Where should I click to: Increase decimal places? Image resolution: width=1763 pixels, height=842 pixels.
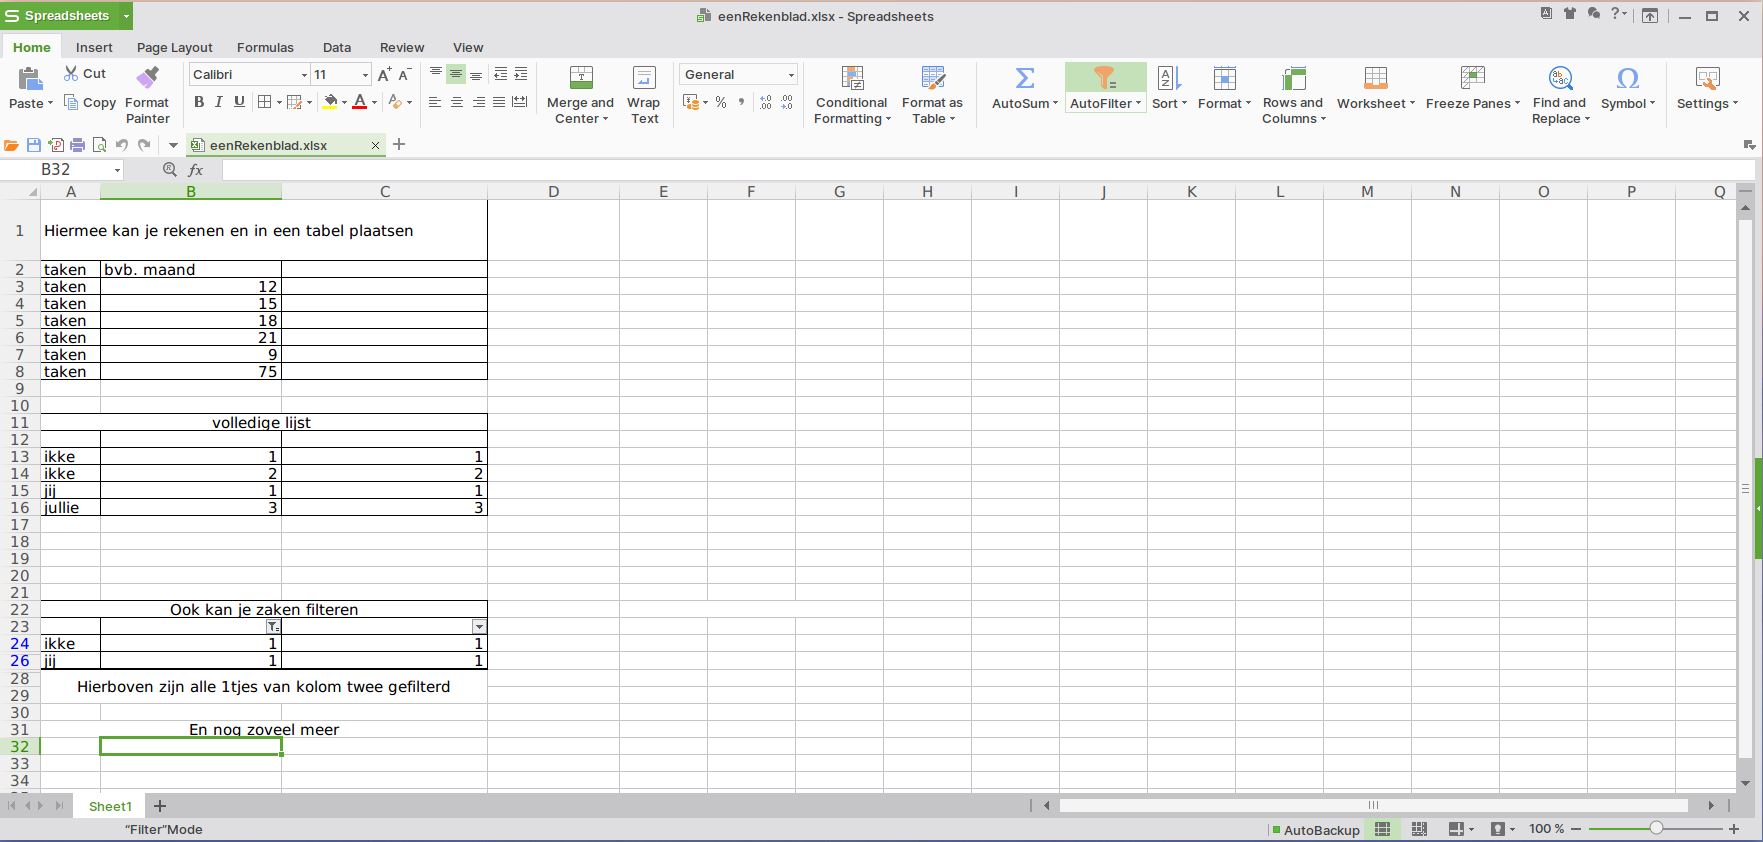[x=766, y=102]
